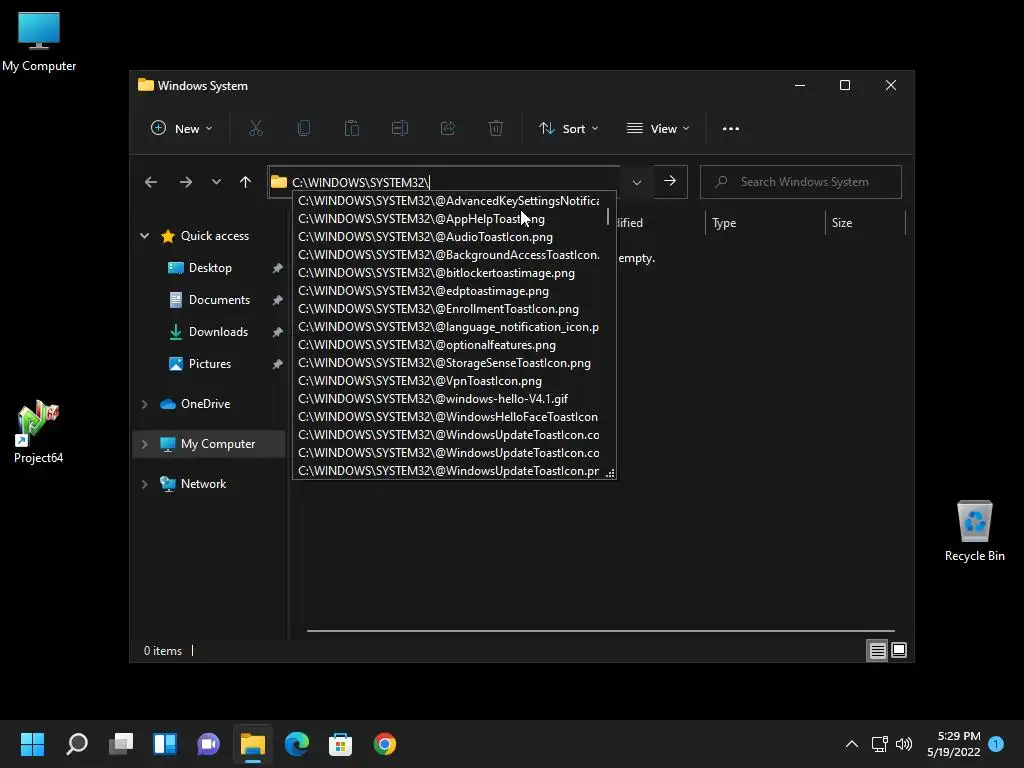Select @EnrollmentToastIcon.png suggestion
The height and width of the screenshot is (768, 1024).
449,309
